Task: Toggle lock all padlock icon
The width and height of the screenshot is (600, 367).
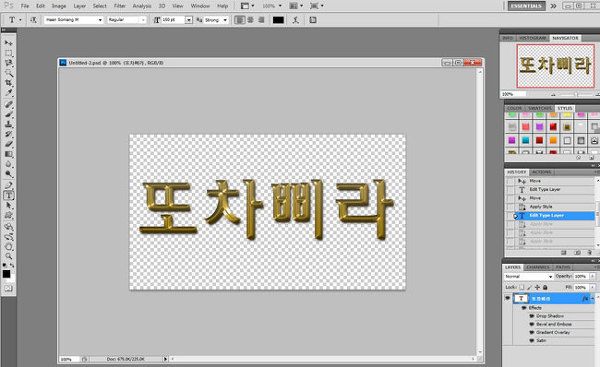Action: (x=545, y=287)
